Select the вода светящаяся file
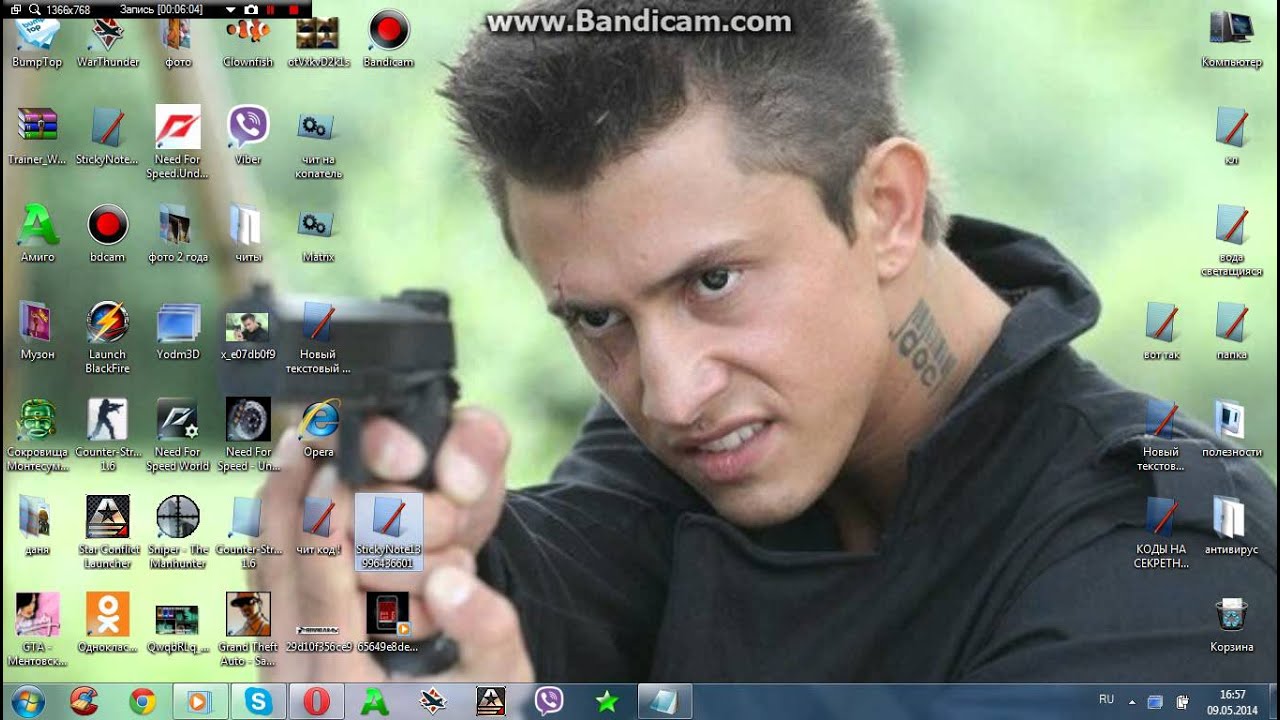This screenshot has width=1280, height=720. pyautogui.click(x=1231, y=240)
